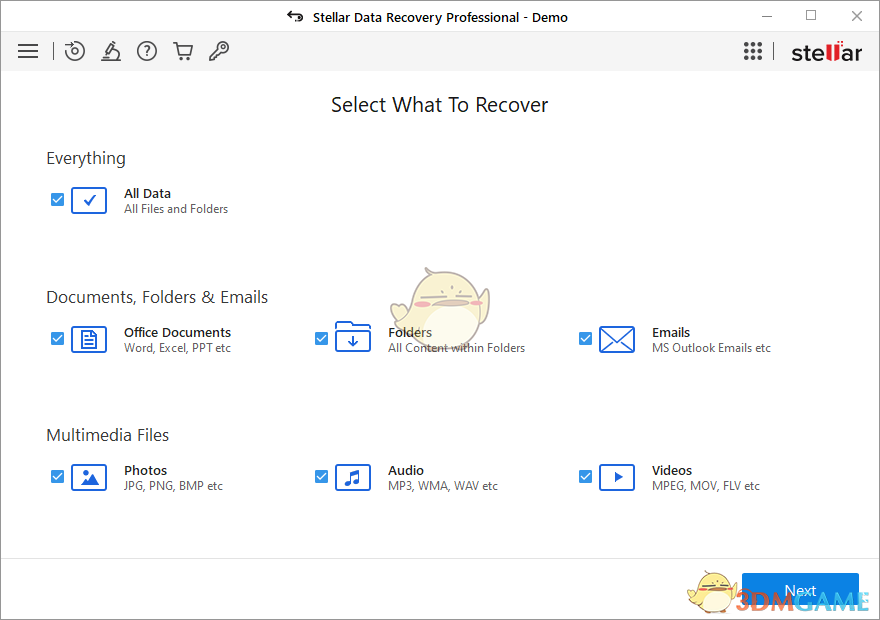Uncheck the All Data checkbox
The width and height of the screenshot is (880, 620).
(57, 200)
